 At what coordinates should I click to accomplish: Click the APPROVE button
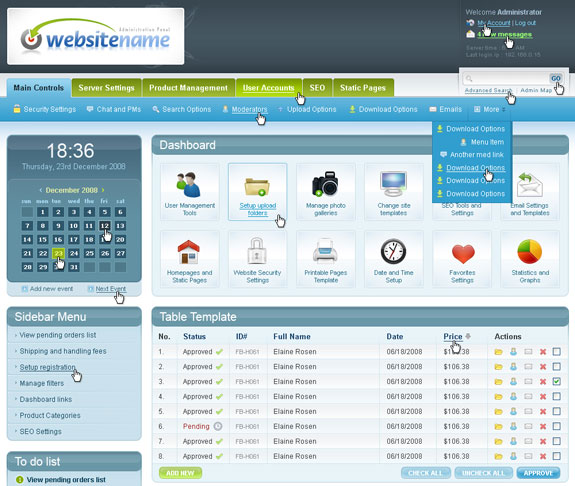pyautogui.click(x=538, y=473)
